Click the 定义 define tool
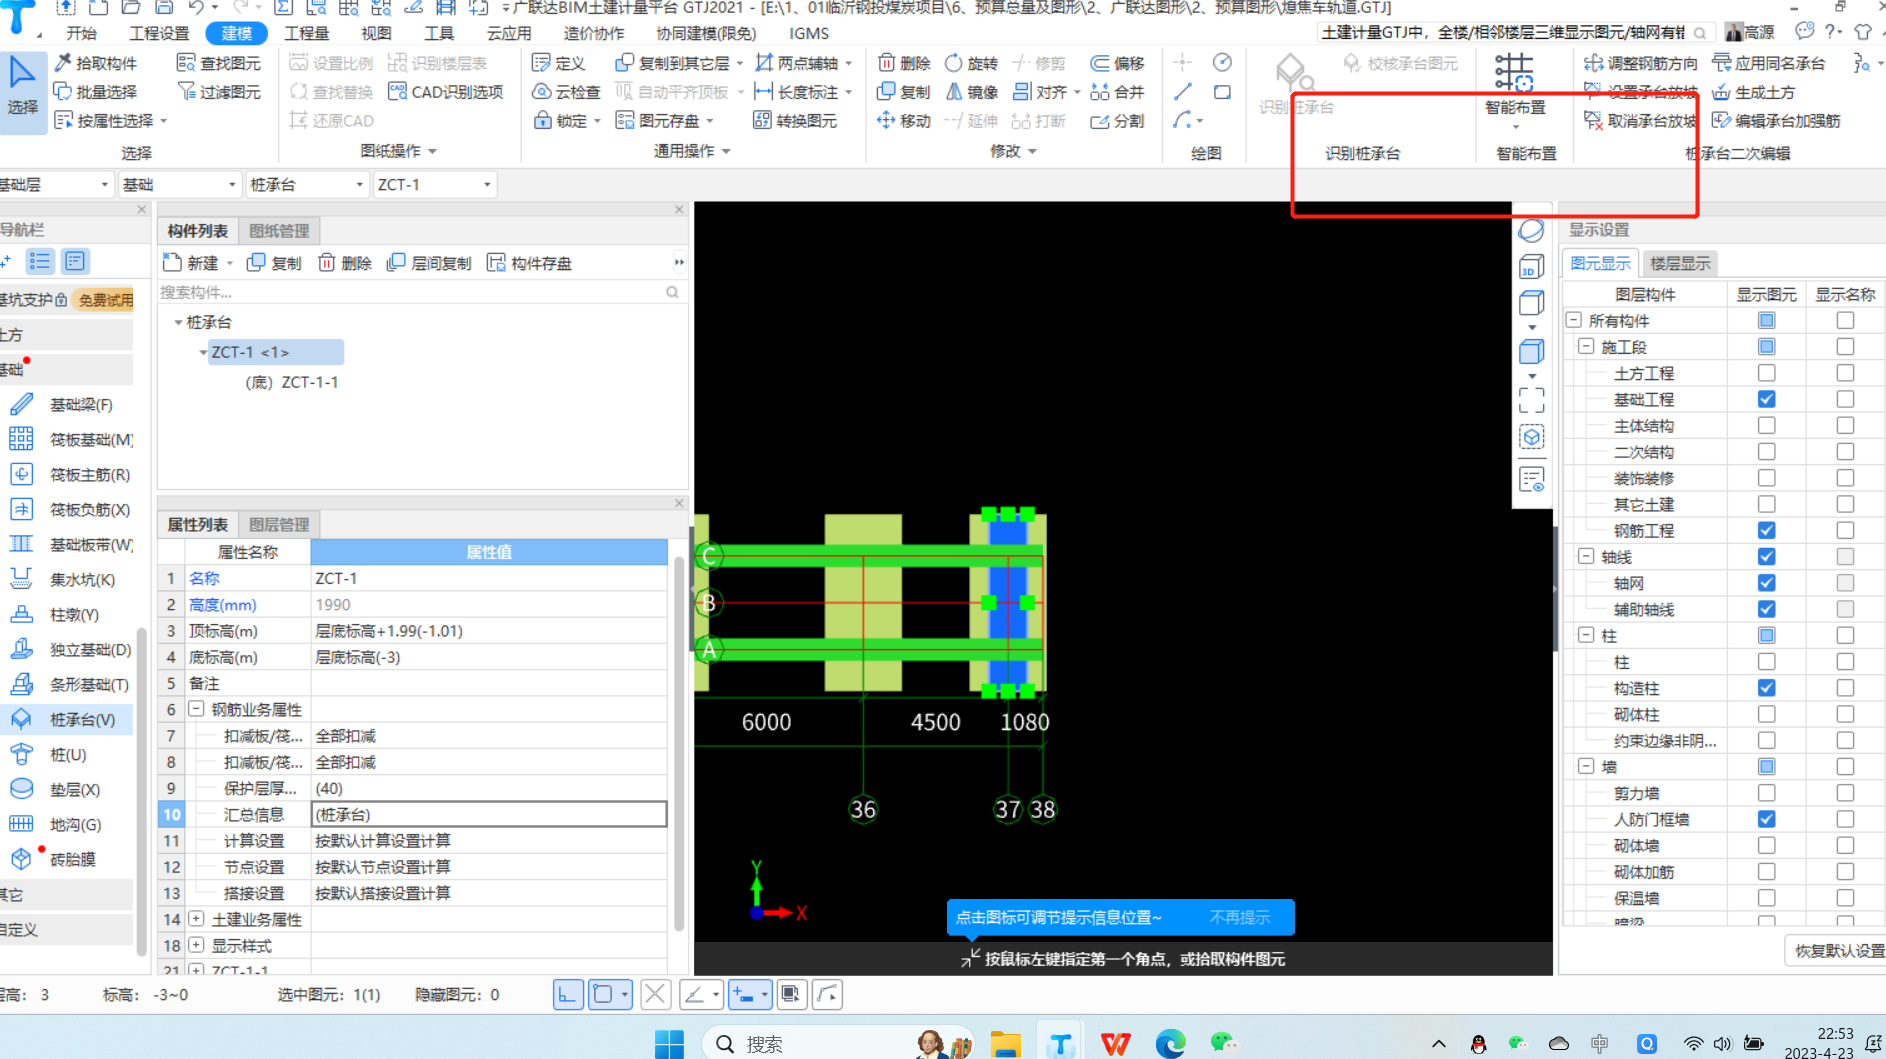The height and width of the screenshot is (1059, 1886). [559, 63]
